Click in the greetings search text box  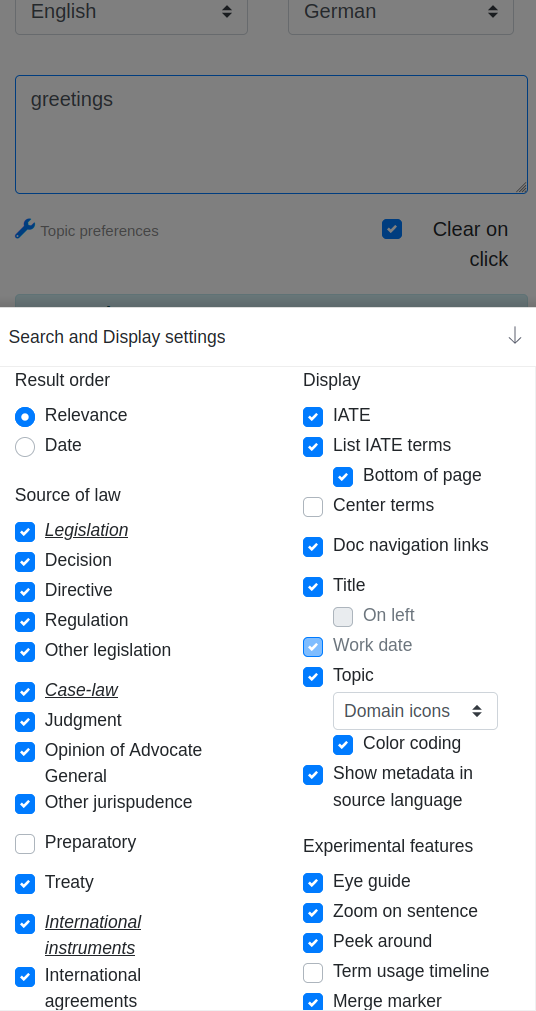[x=272, y=135]
